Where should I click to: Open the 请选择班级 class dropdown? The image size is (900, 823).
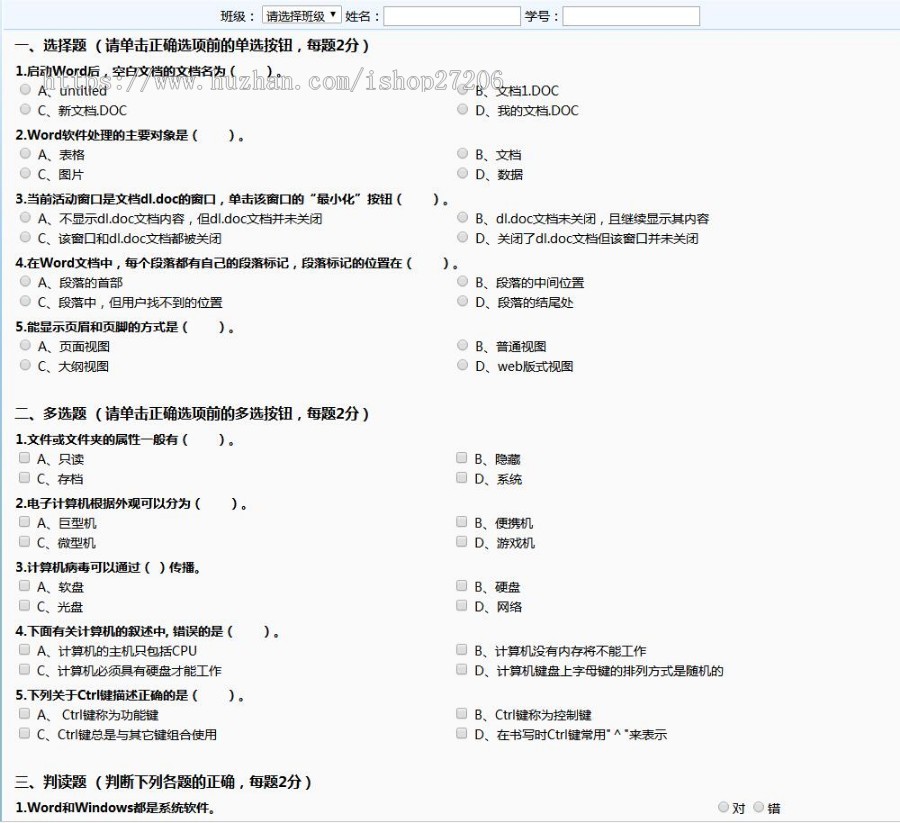click(301, 15)
